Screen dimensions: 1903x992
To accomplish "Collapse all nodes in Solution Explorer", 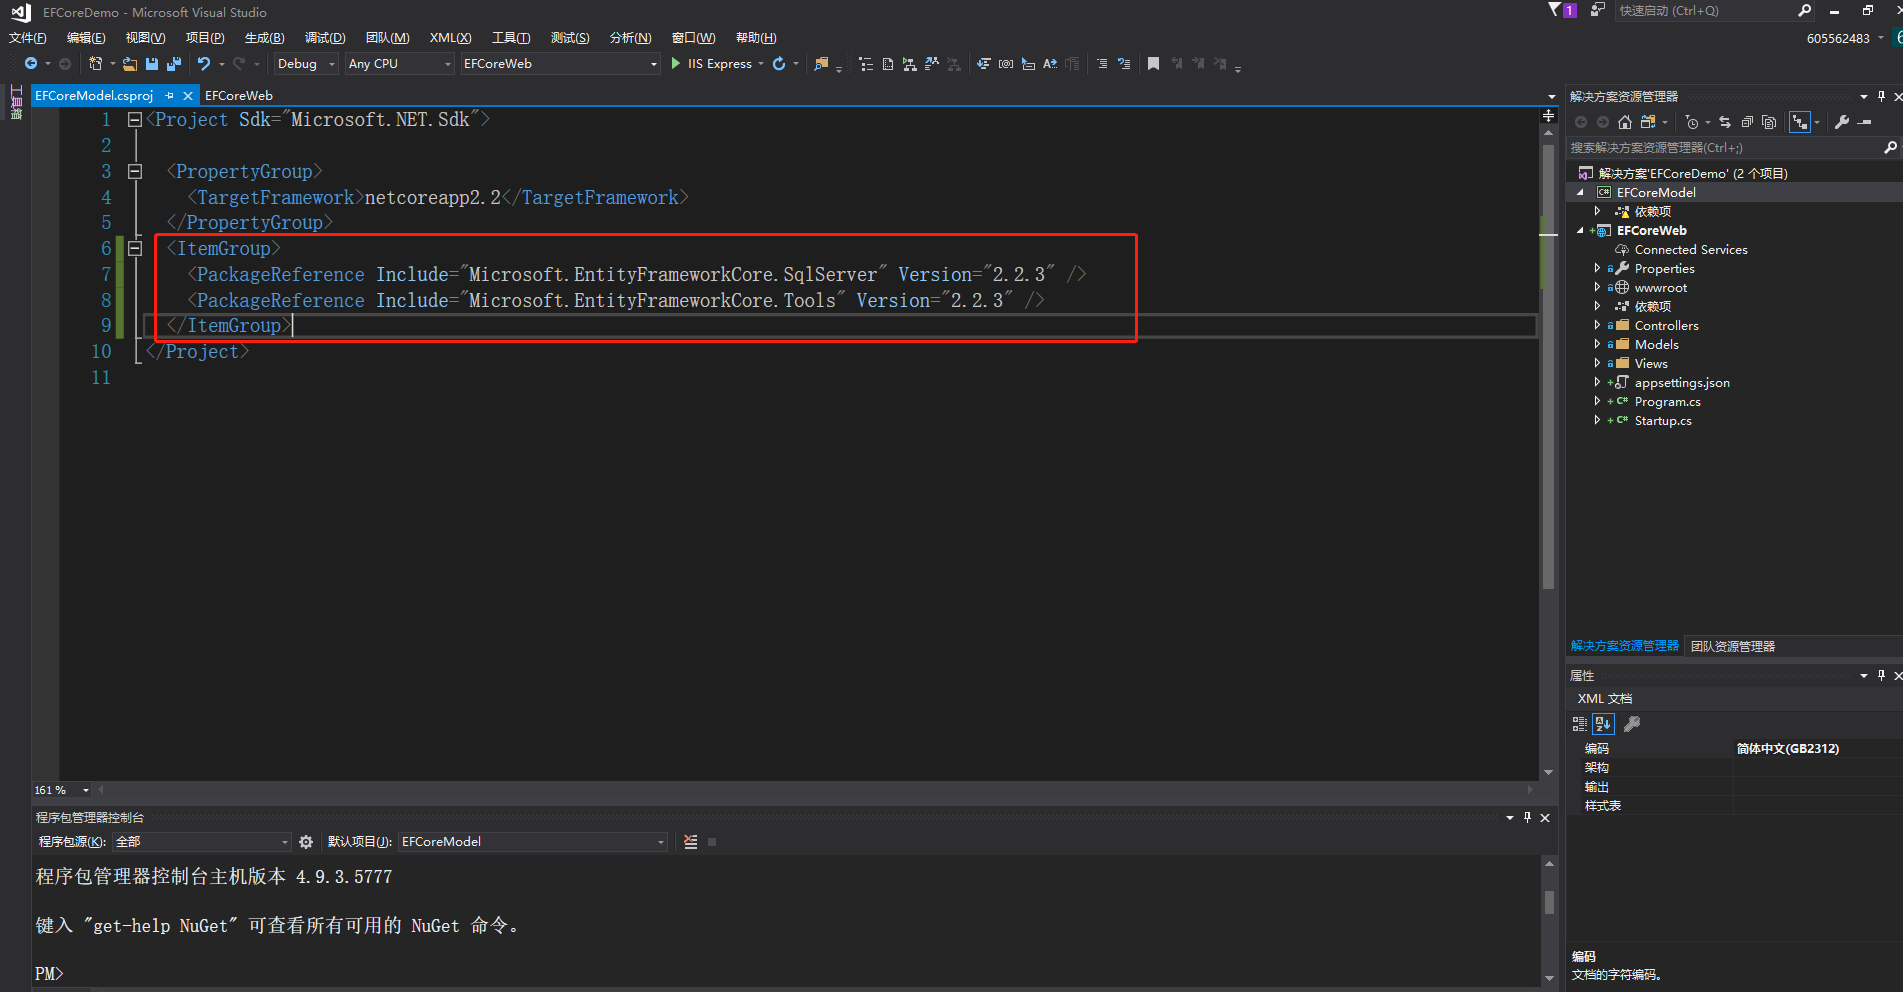I will point(1747,122).
